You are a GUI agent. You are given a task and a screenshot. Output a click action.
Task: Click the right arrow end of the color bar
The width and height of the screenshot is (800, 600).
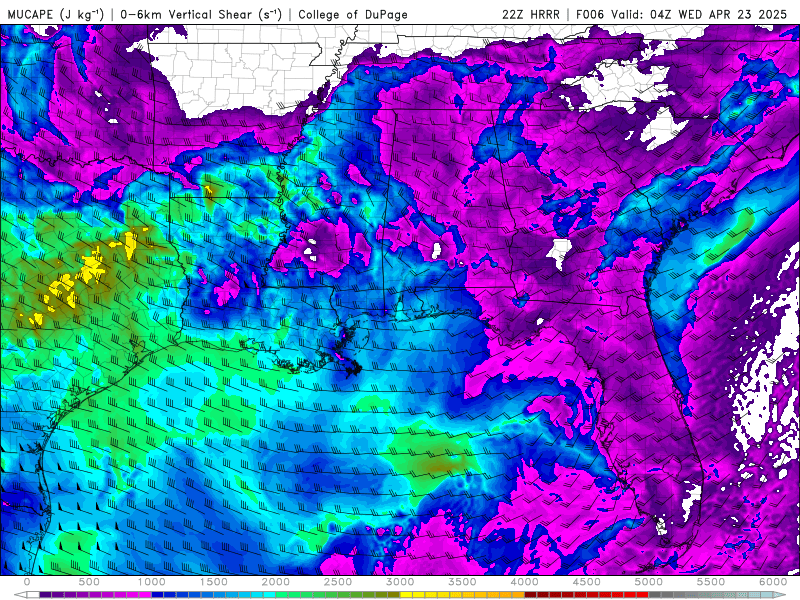click(x=779, y=595)
